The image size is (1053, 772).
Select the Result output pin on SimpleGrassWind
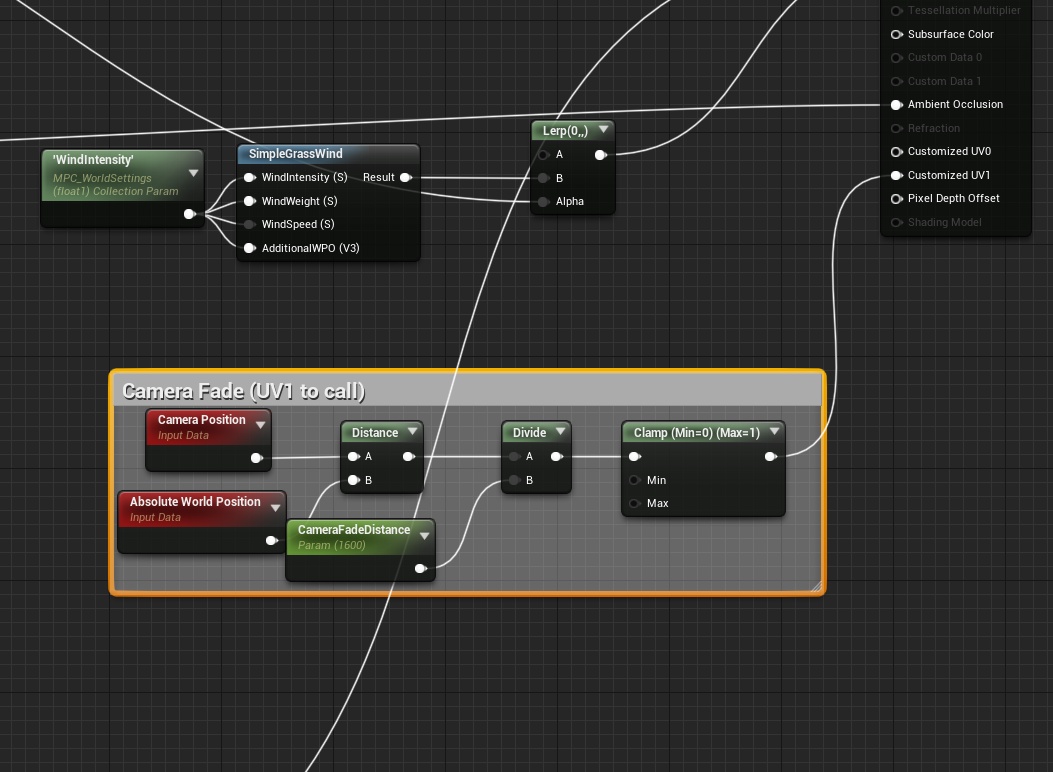coord(406,177)
